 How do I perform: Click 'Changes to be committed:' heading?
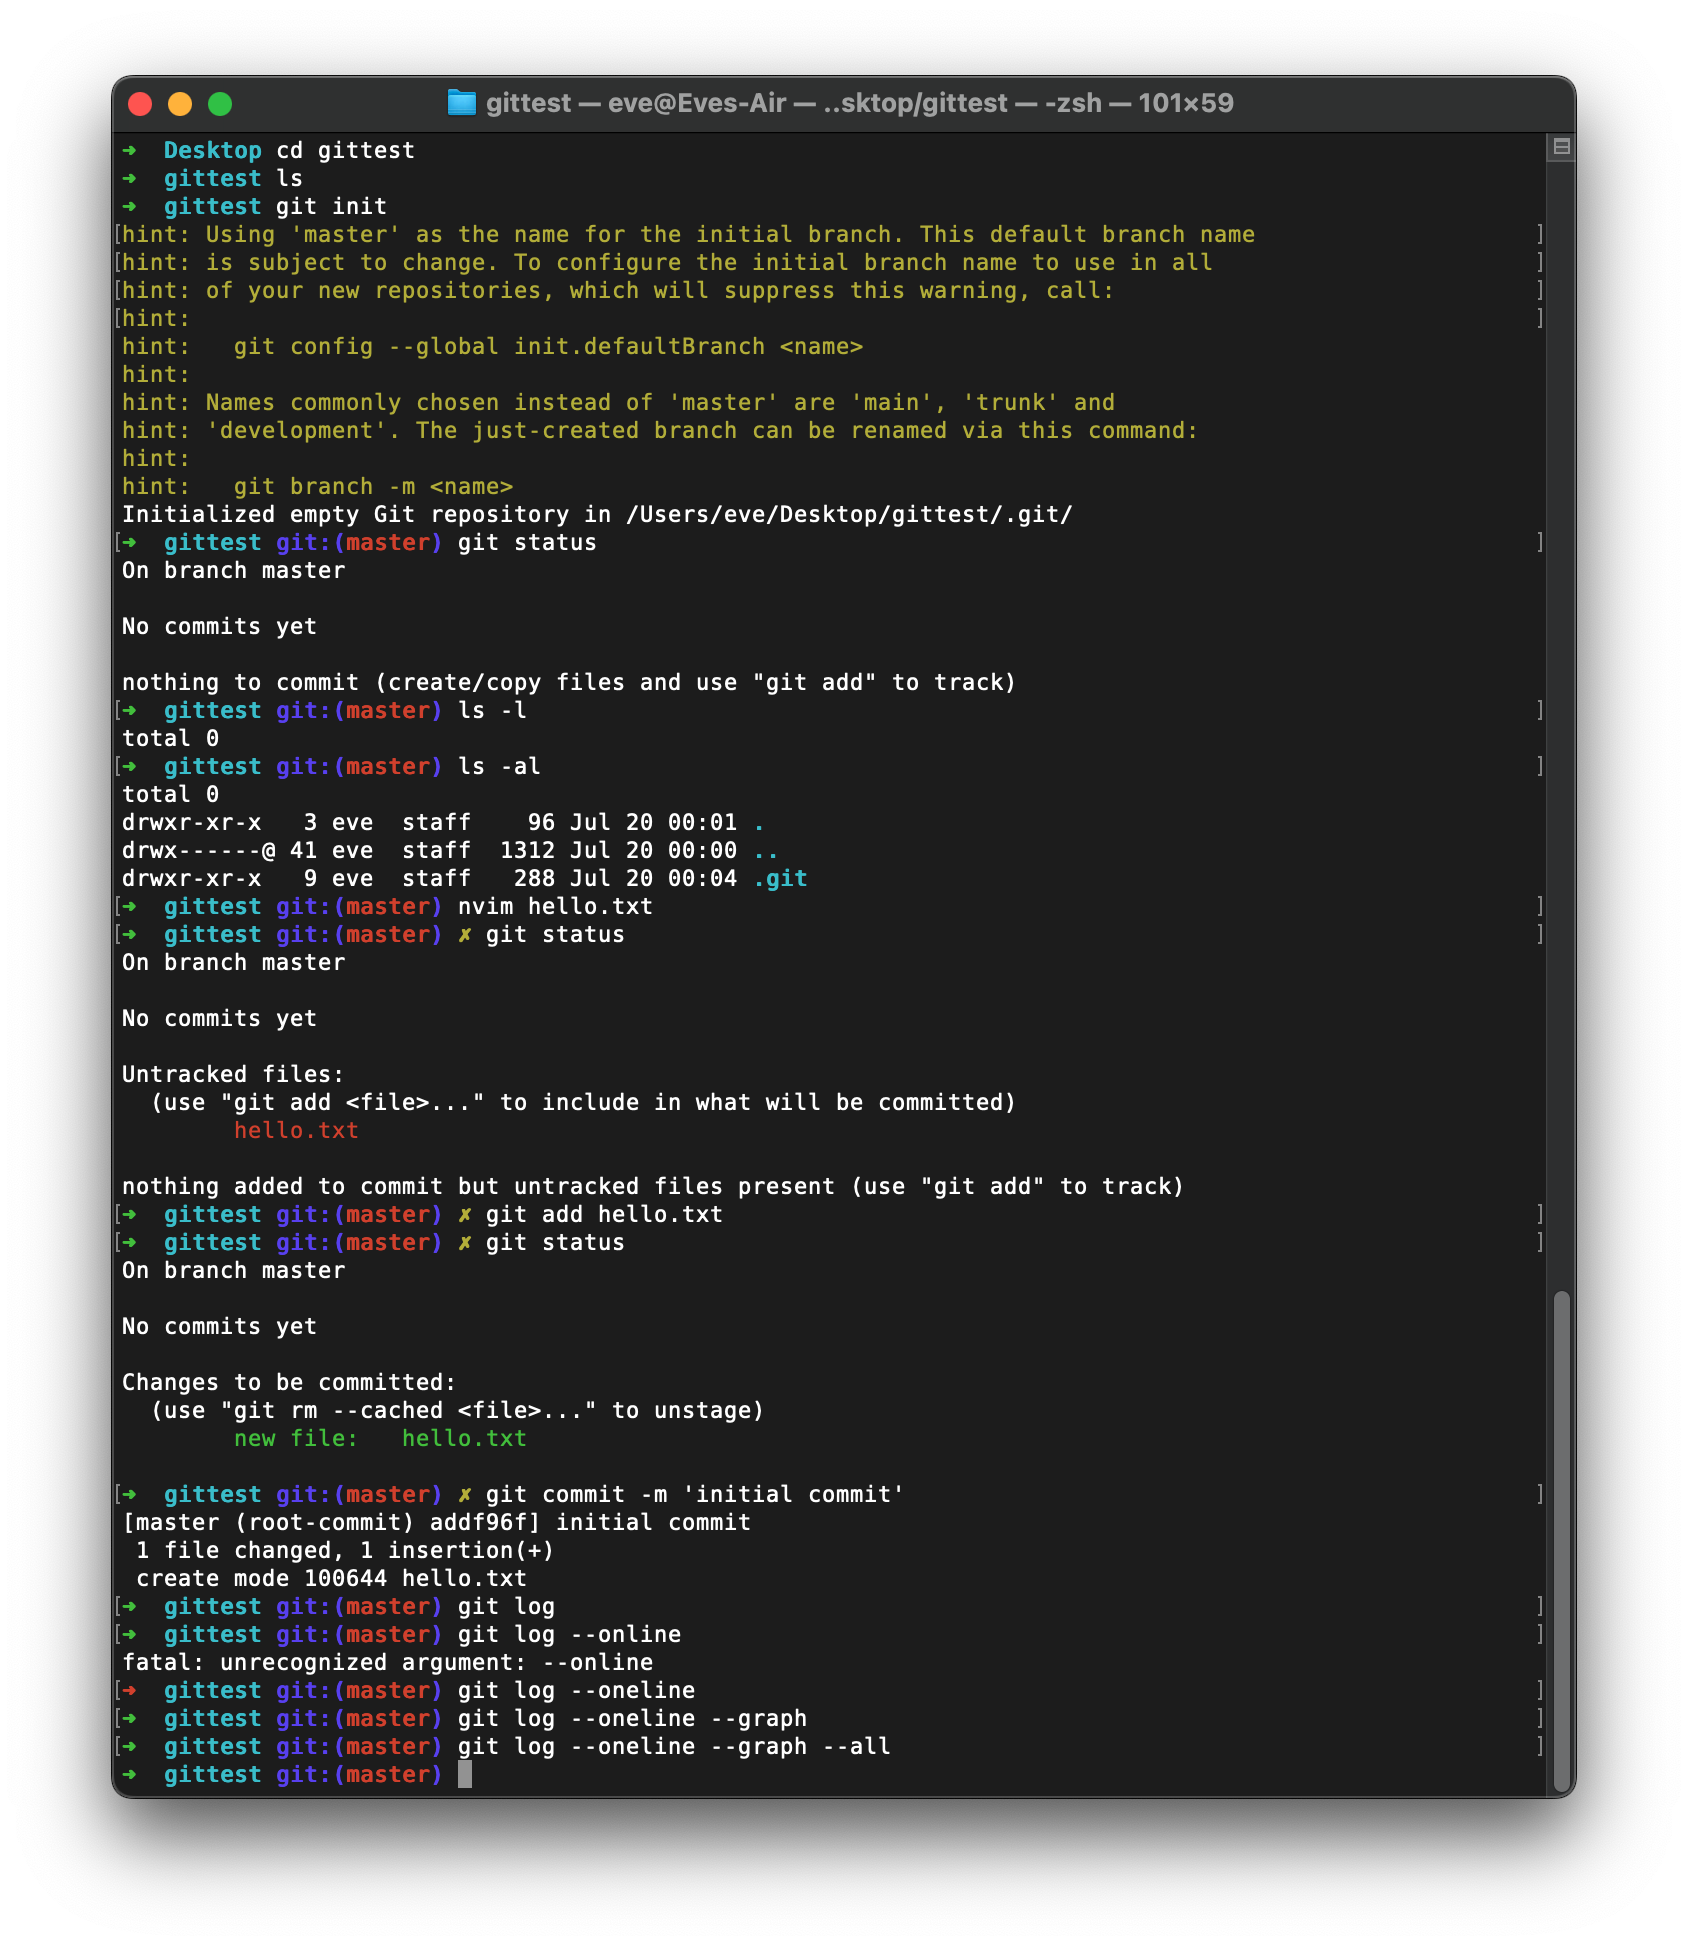289,1383
